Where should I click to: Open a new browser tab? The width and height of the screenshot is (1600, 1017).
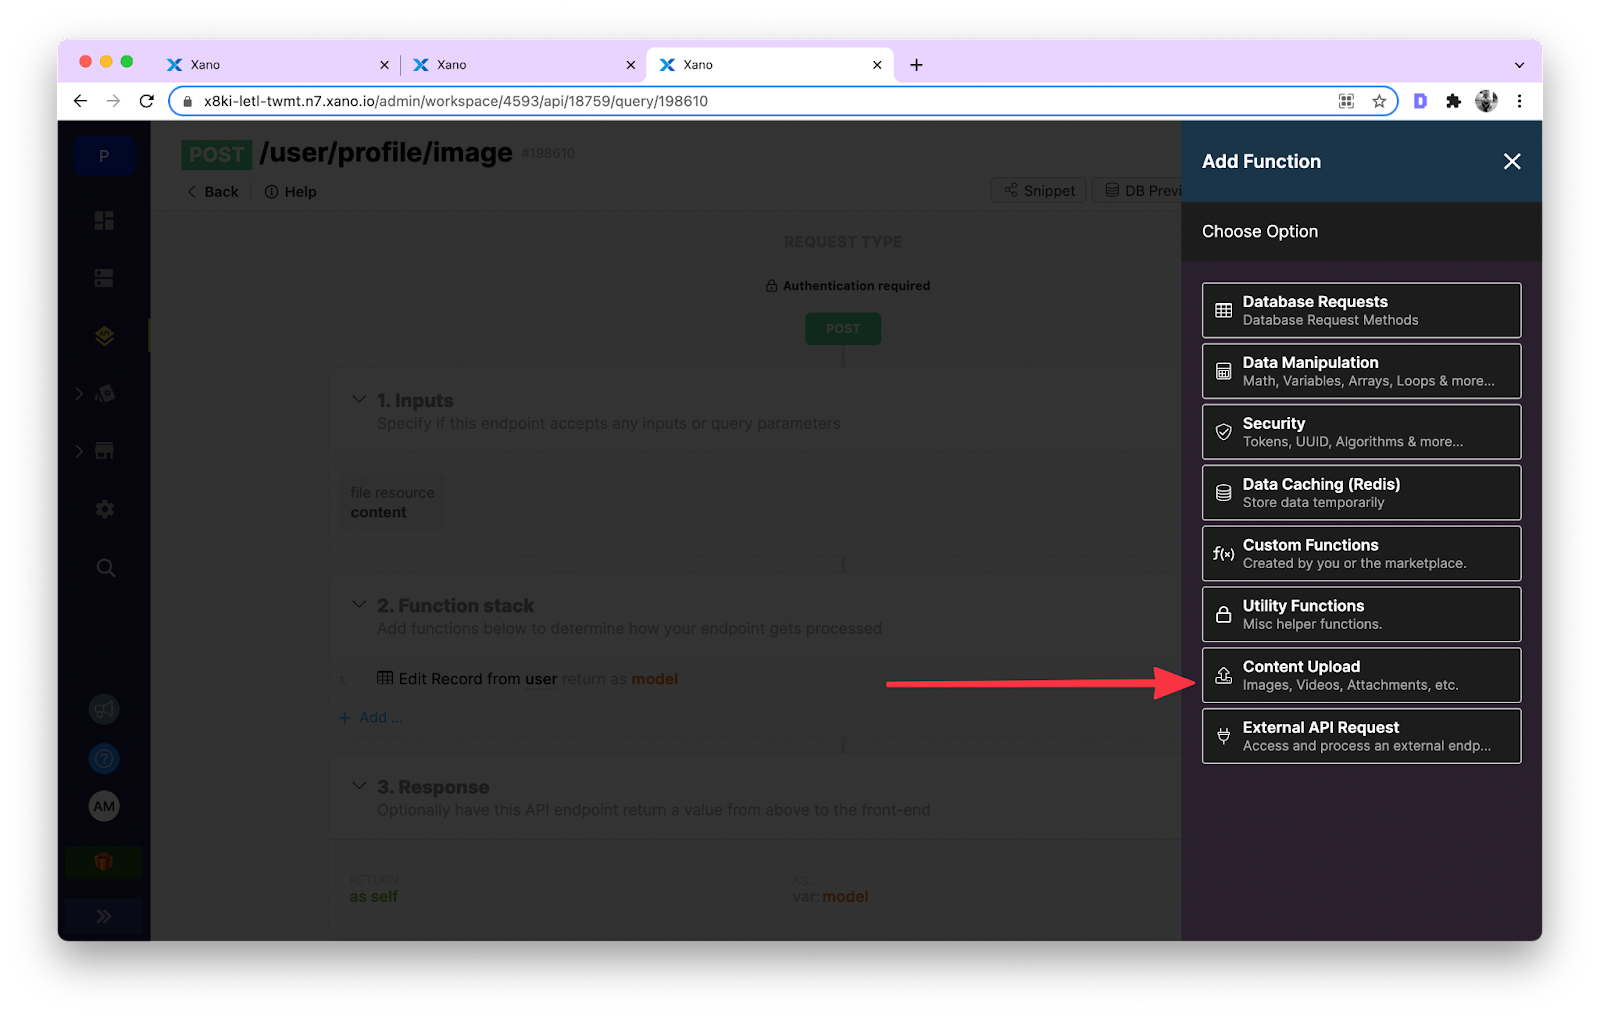916,65
